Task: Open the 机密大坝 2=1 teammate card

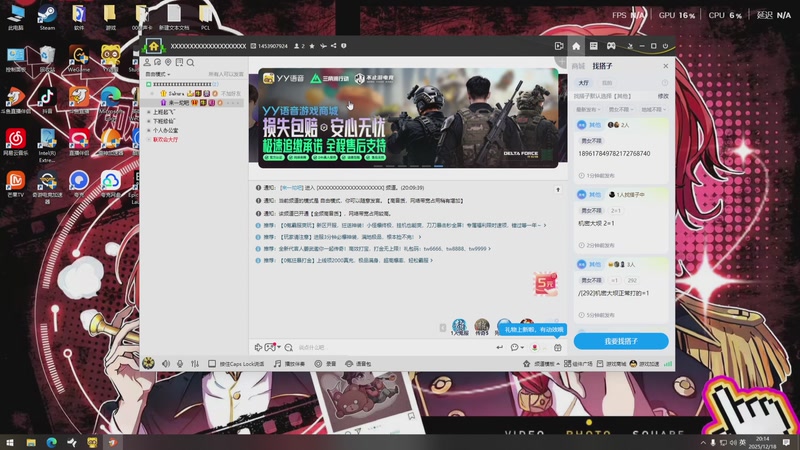Action: pos(621,220)
